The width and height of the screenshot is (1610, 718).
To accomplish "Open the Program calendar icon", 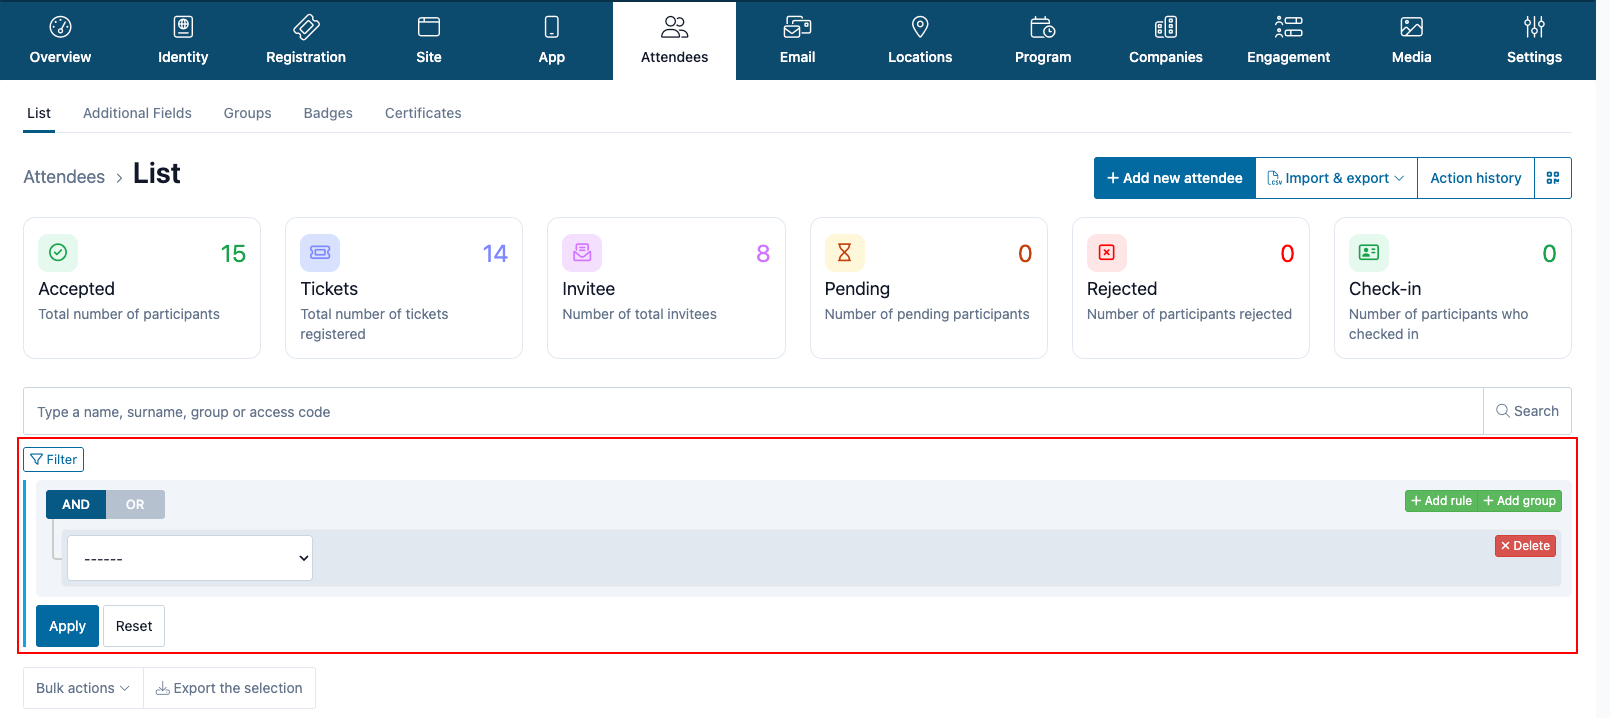I will pyautogui.click(x=1043, y=27).
